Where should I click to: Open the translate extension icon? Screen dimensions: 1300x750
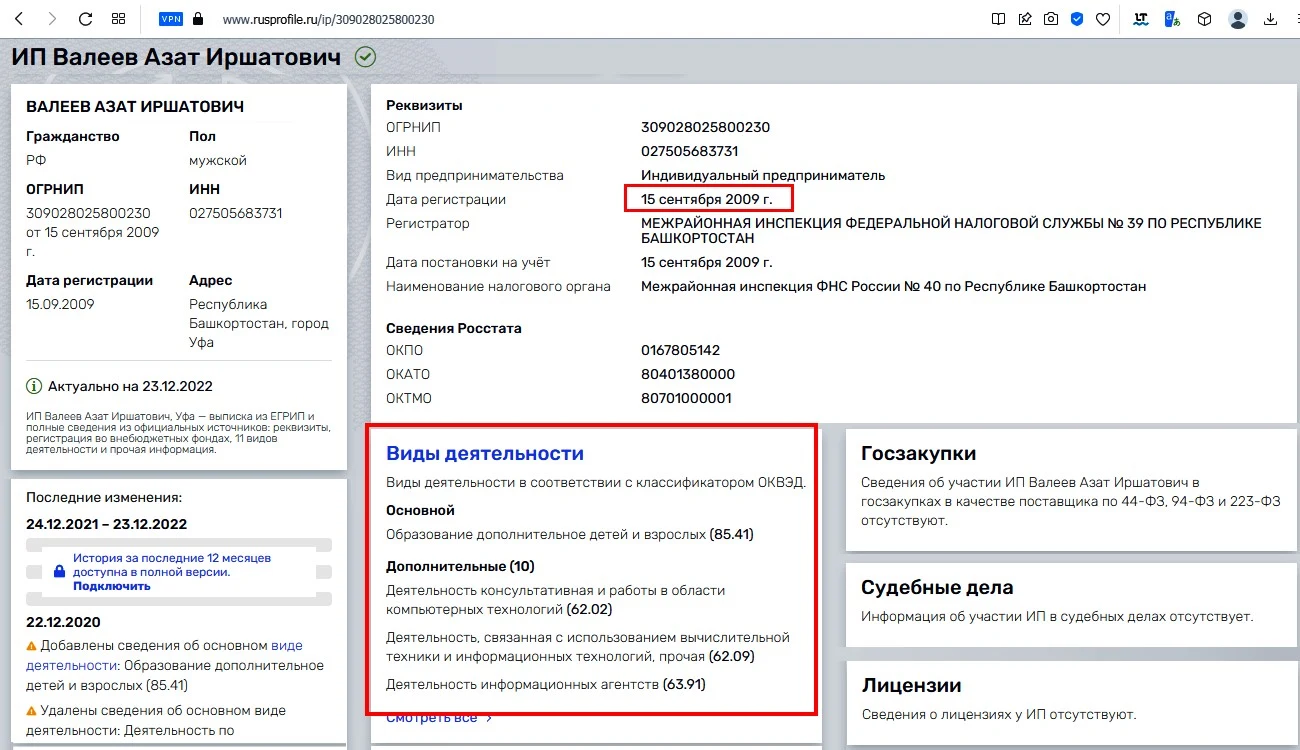(1172, 19)
